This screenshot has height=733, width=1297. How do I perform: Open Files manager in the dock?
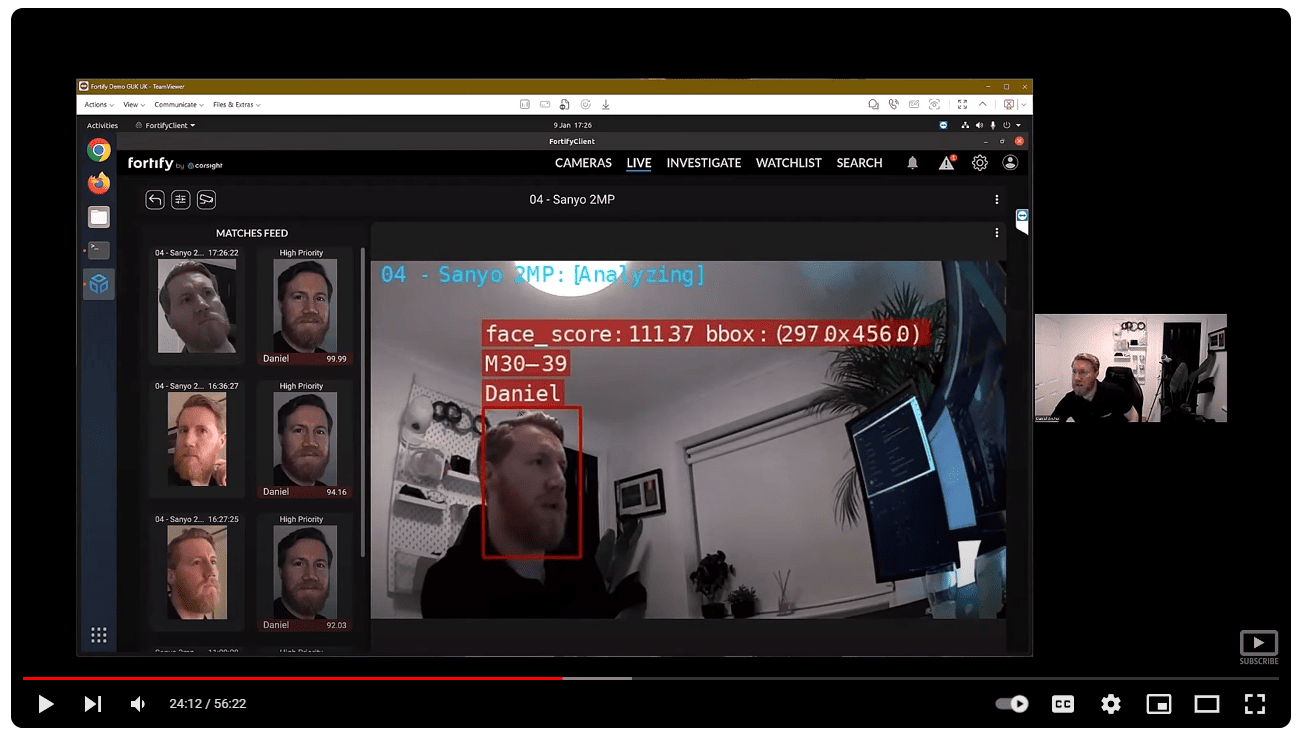(x=98, y=217)
